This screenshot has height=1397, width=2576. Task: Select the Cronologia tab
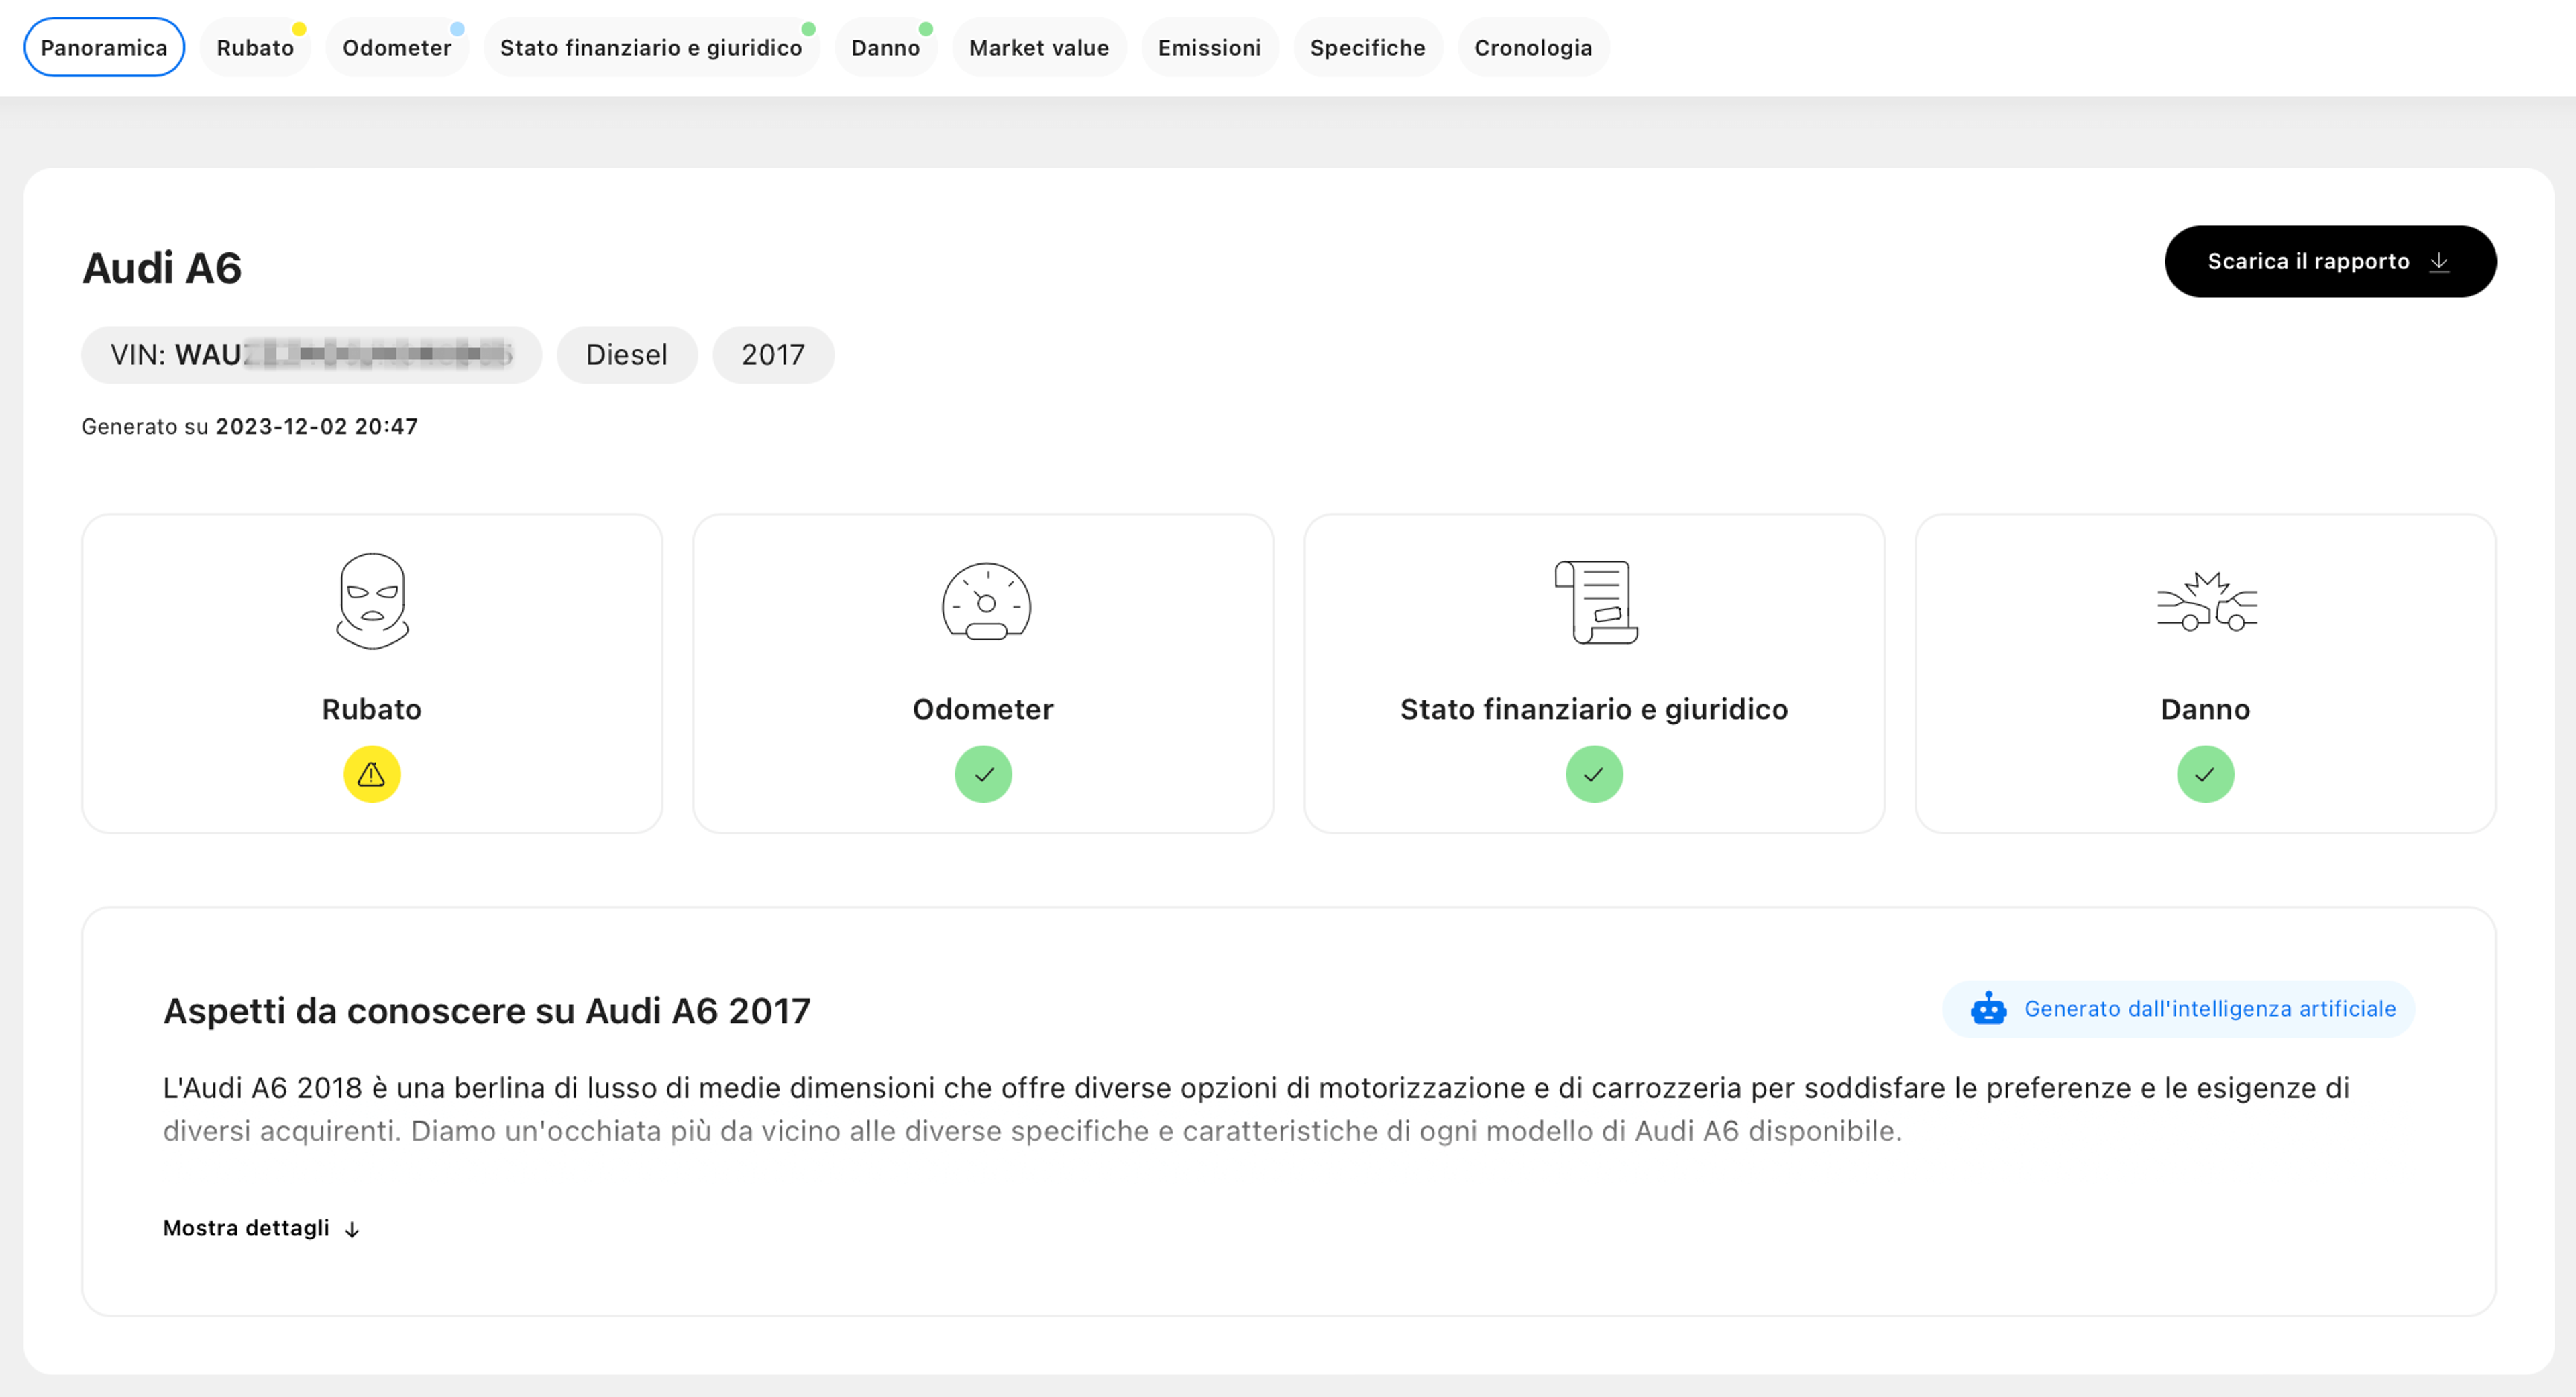(x=1532, y=47)
